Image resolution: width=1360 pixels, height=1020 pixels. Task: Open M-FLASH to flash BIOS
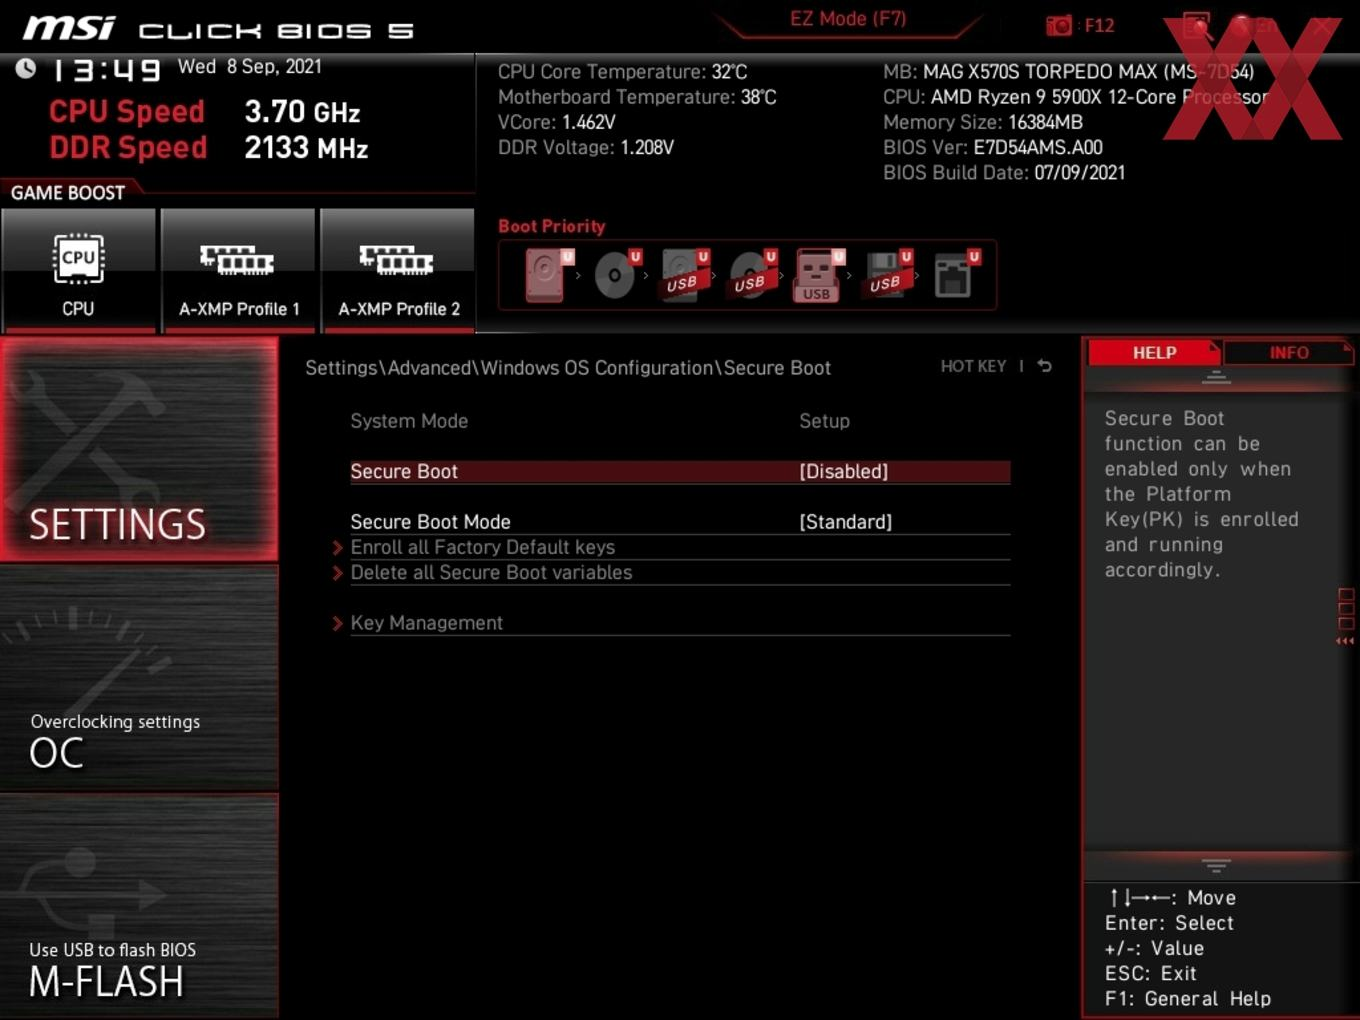[x=139, y=906]
